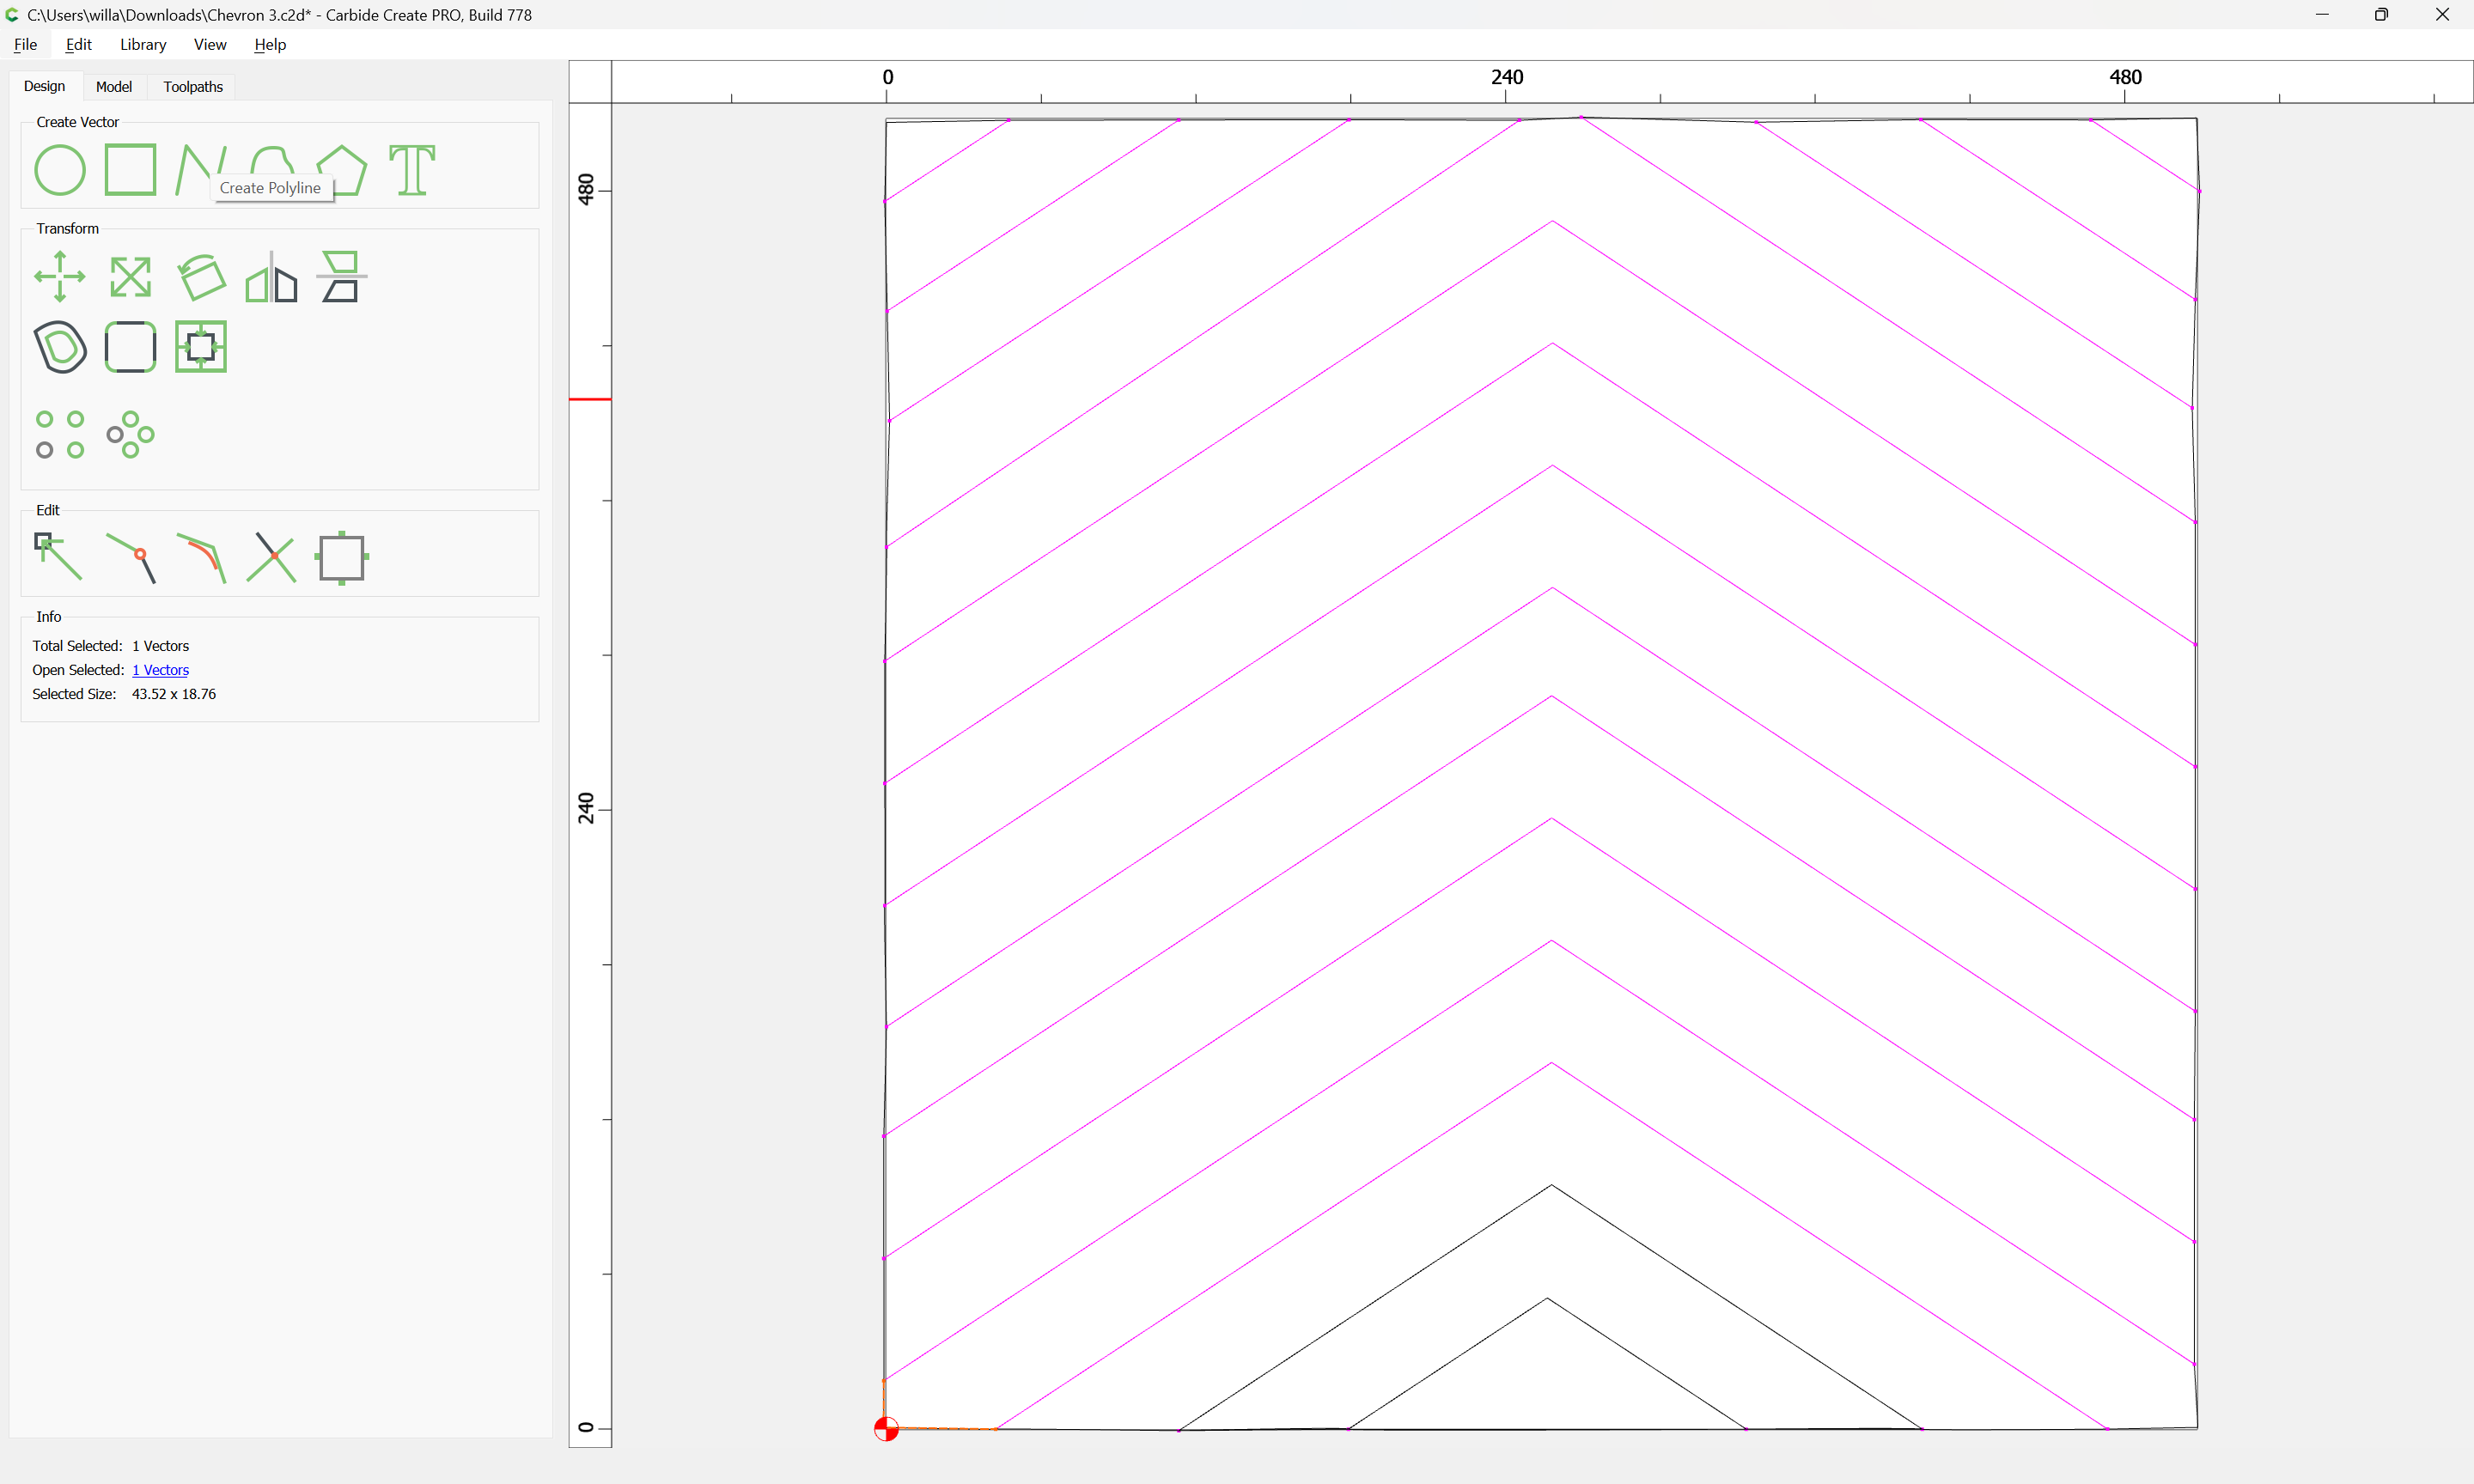Open the Library menu
The width and height of the screenshot is (2474, 1484).
click(143, 44)
